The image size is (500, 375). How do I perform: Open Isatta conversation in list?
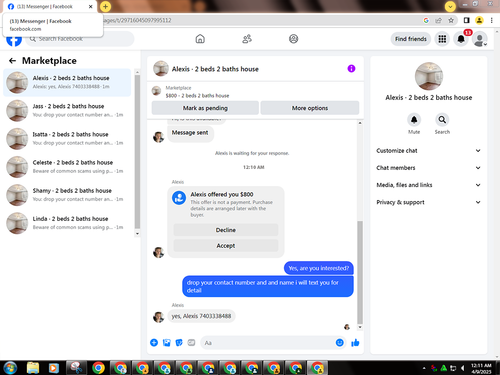pyautogui.click(x=67, y=139)
